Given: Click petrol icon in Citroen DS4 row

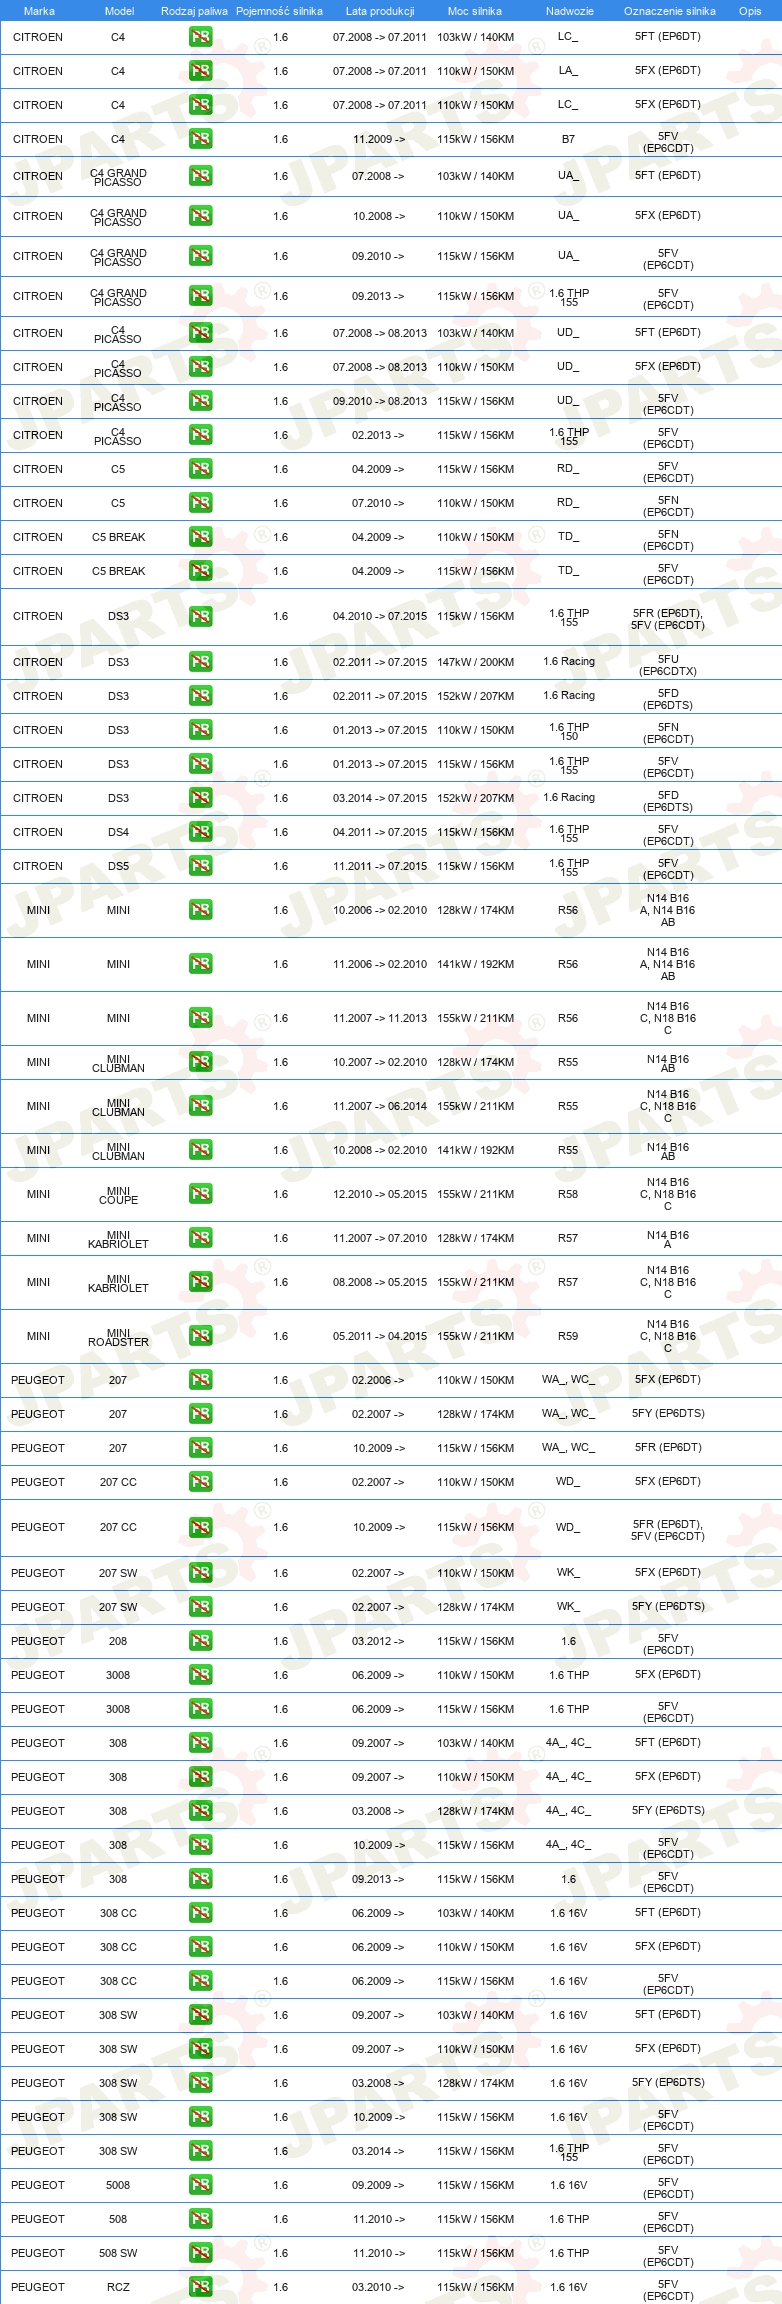Looking at the screenshot, I should 200,832.
